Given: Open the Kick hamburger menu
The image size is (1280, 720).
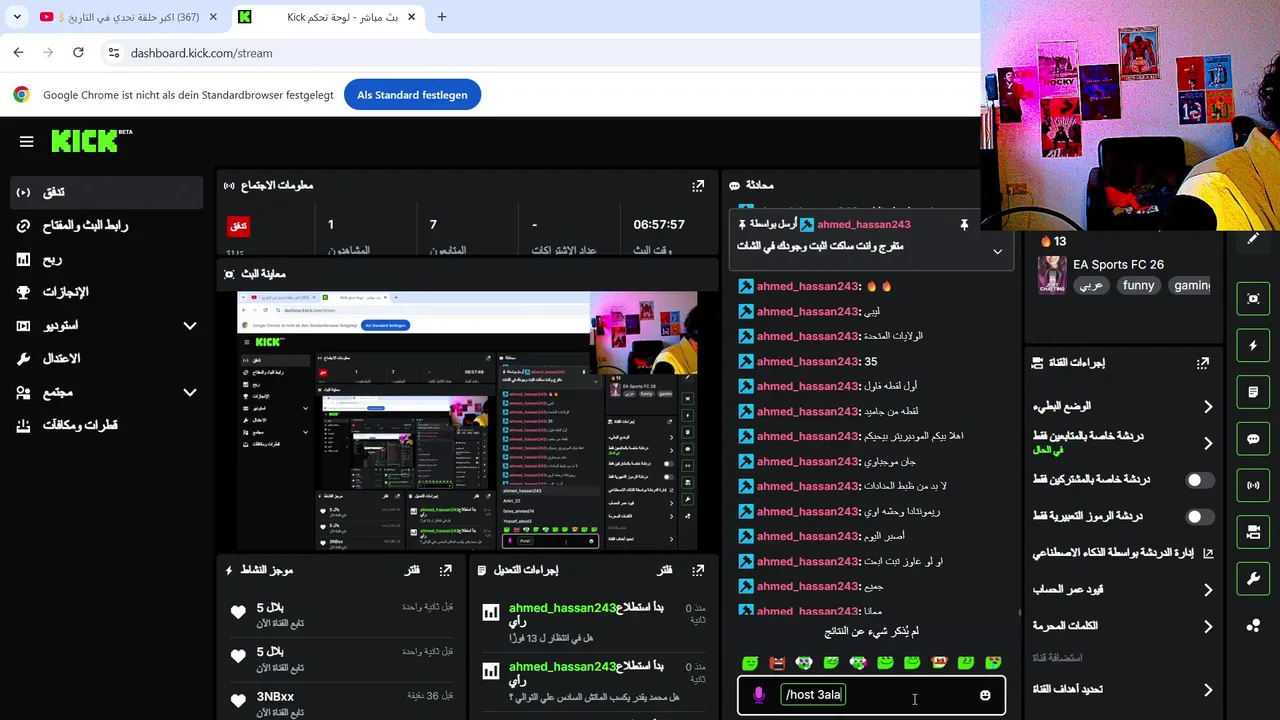Looking at the screenshot, I should (27, 142).
